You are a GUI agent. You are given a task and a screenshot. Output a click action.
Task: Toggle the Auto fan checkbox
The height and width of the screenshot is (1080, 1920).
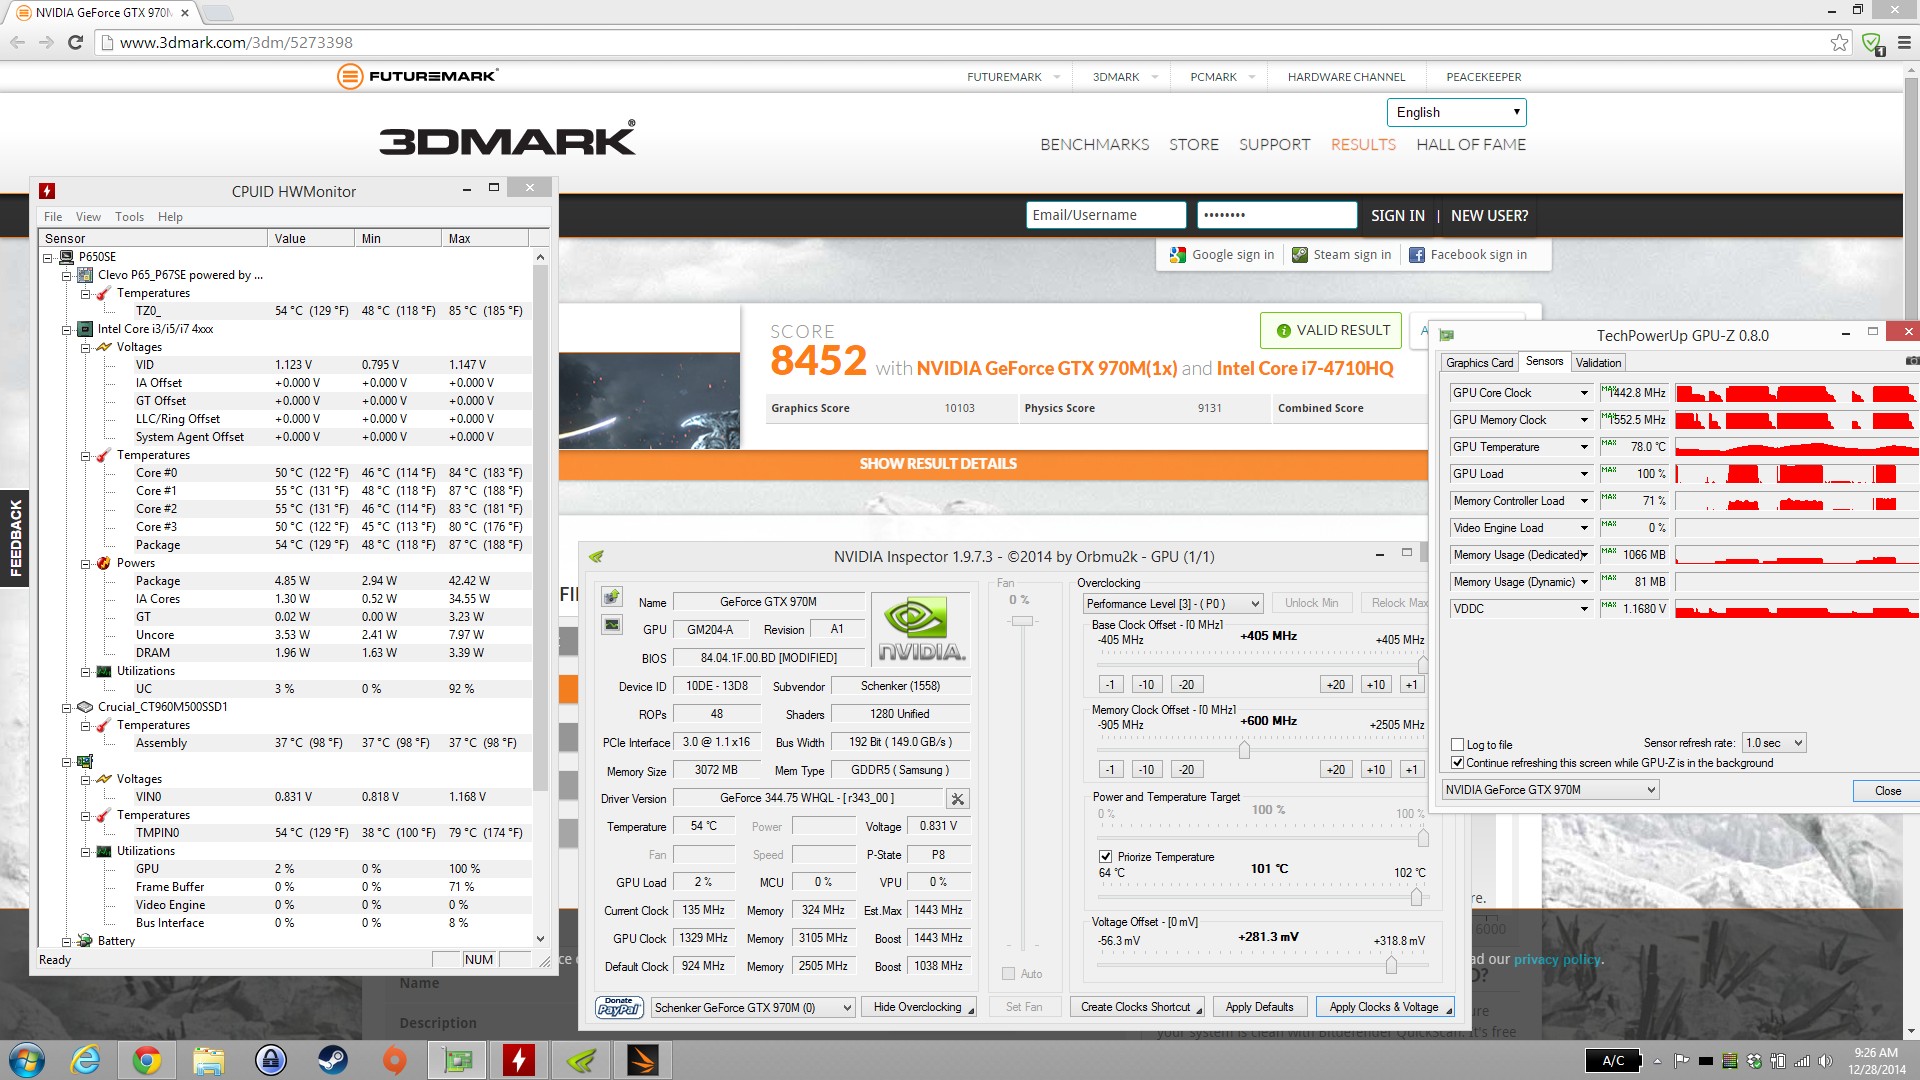(1008, 973)
